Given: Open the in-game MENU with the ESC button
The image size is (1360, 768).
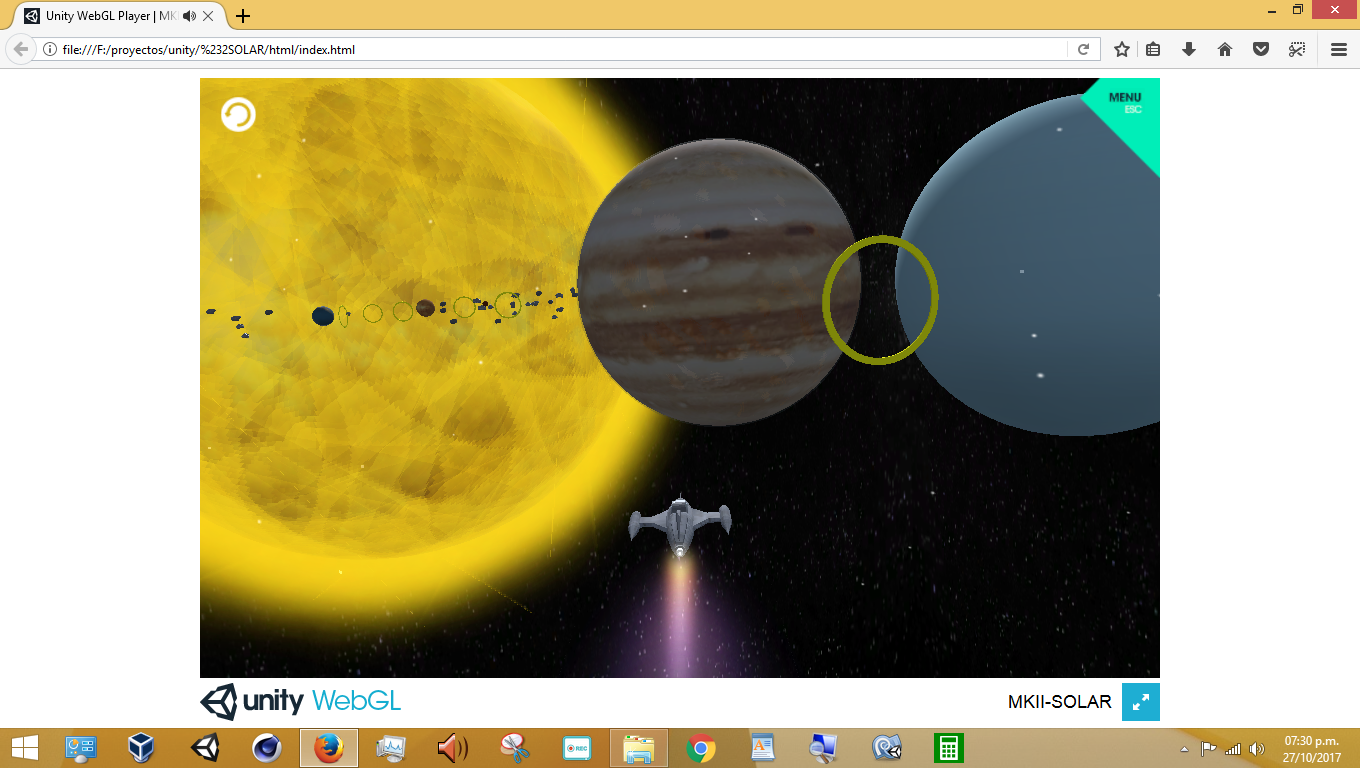Looking at the screenshot, I should click(x=1126, y=102).
